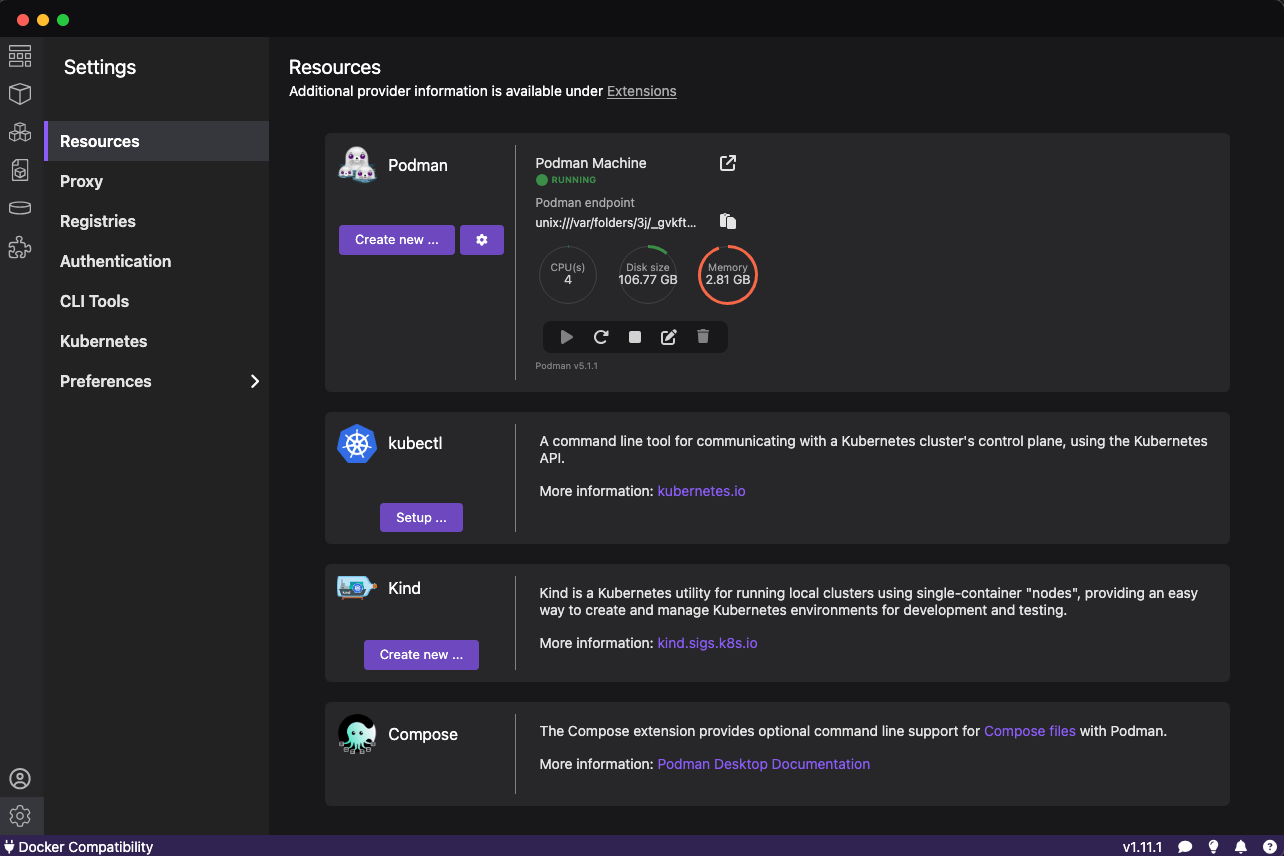Open the Accounts icon in left sidebar
The width and height of the screenshot is (1284, 856).
[x=20, y=779]
